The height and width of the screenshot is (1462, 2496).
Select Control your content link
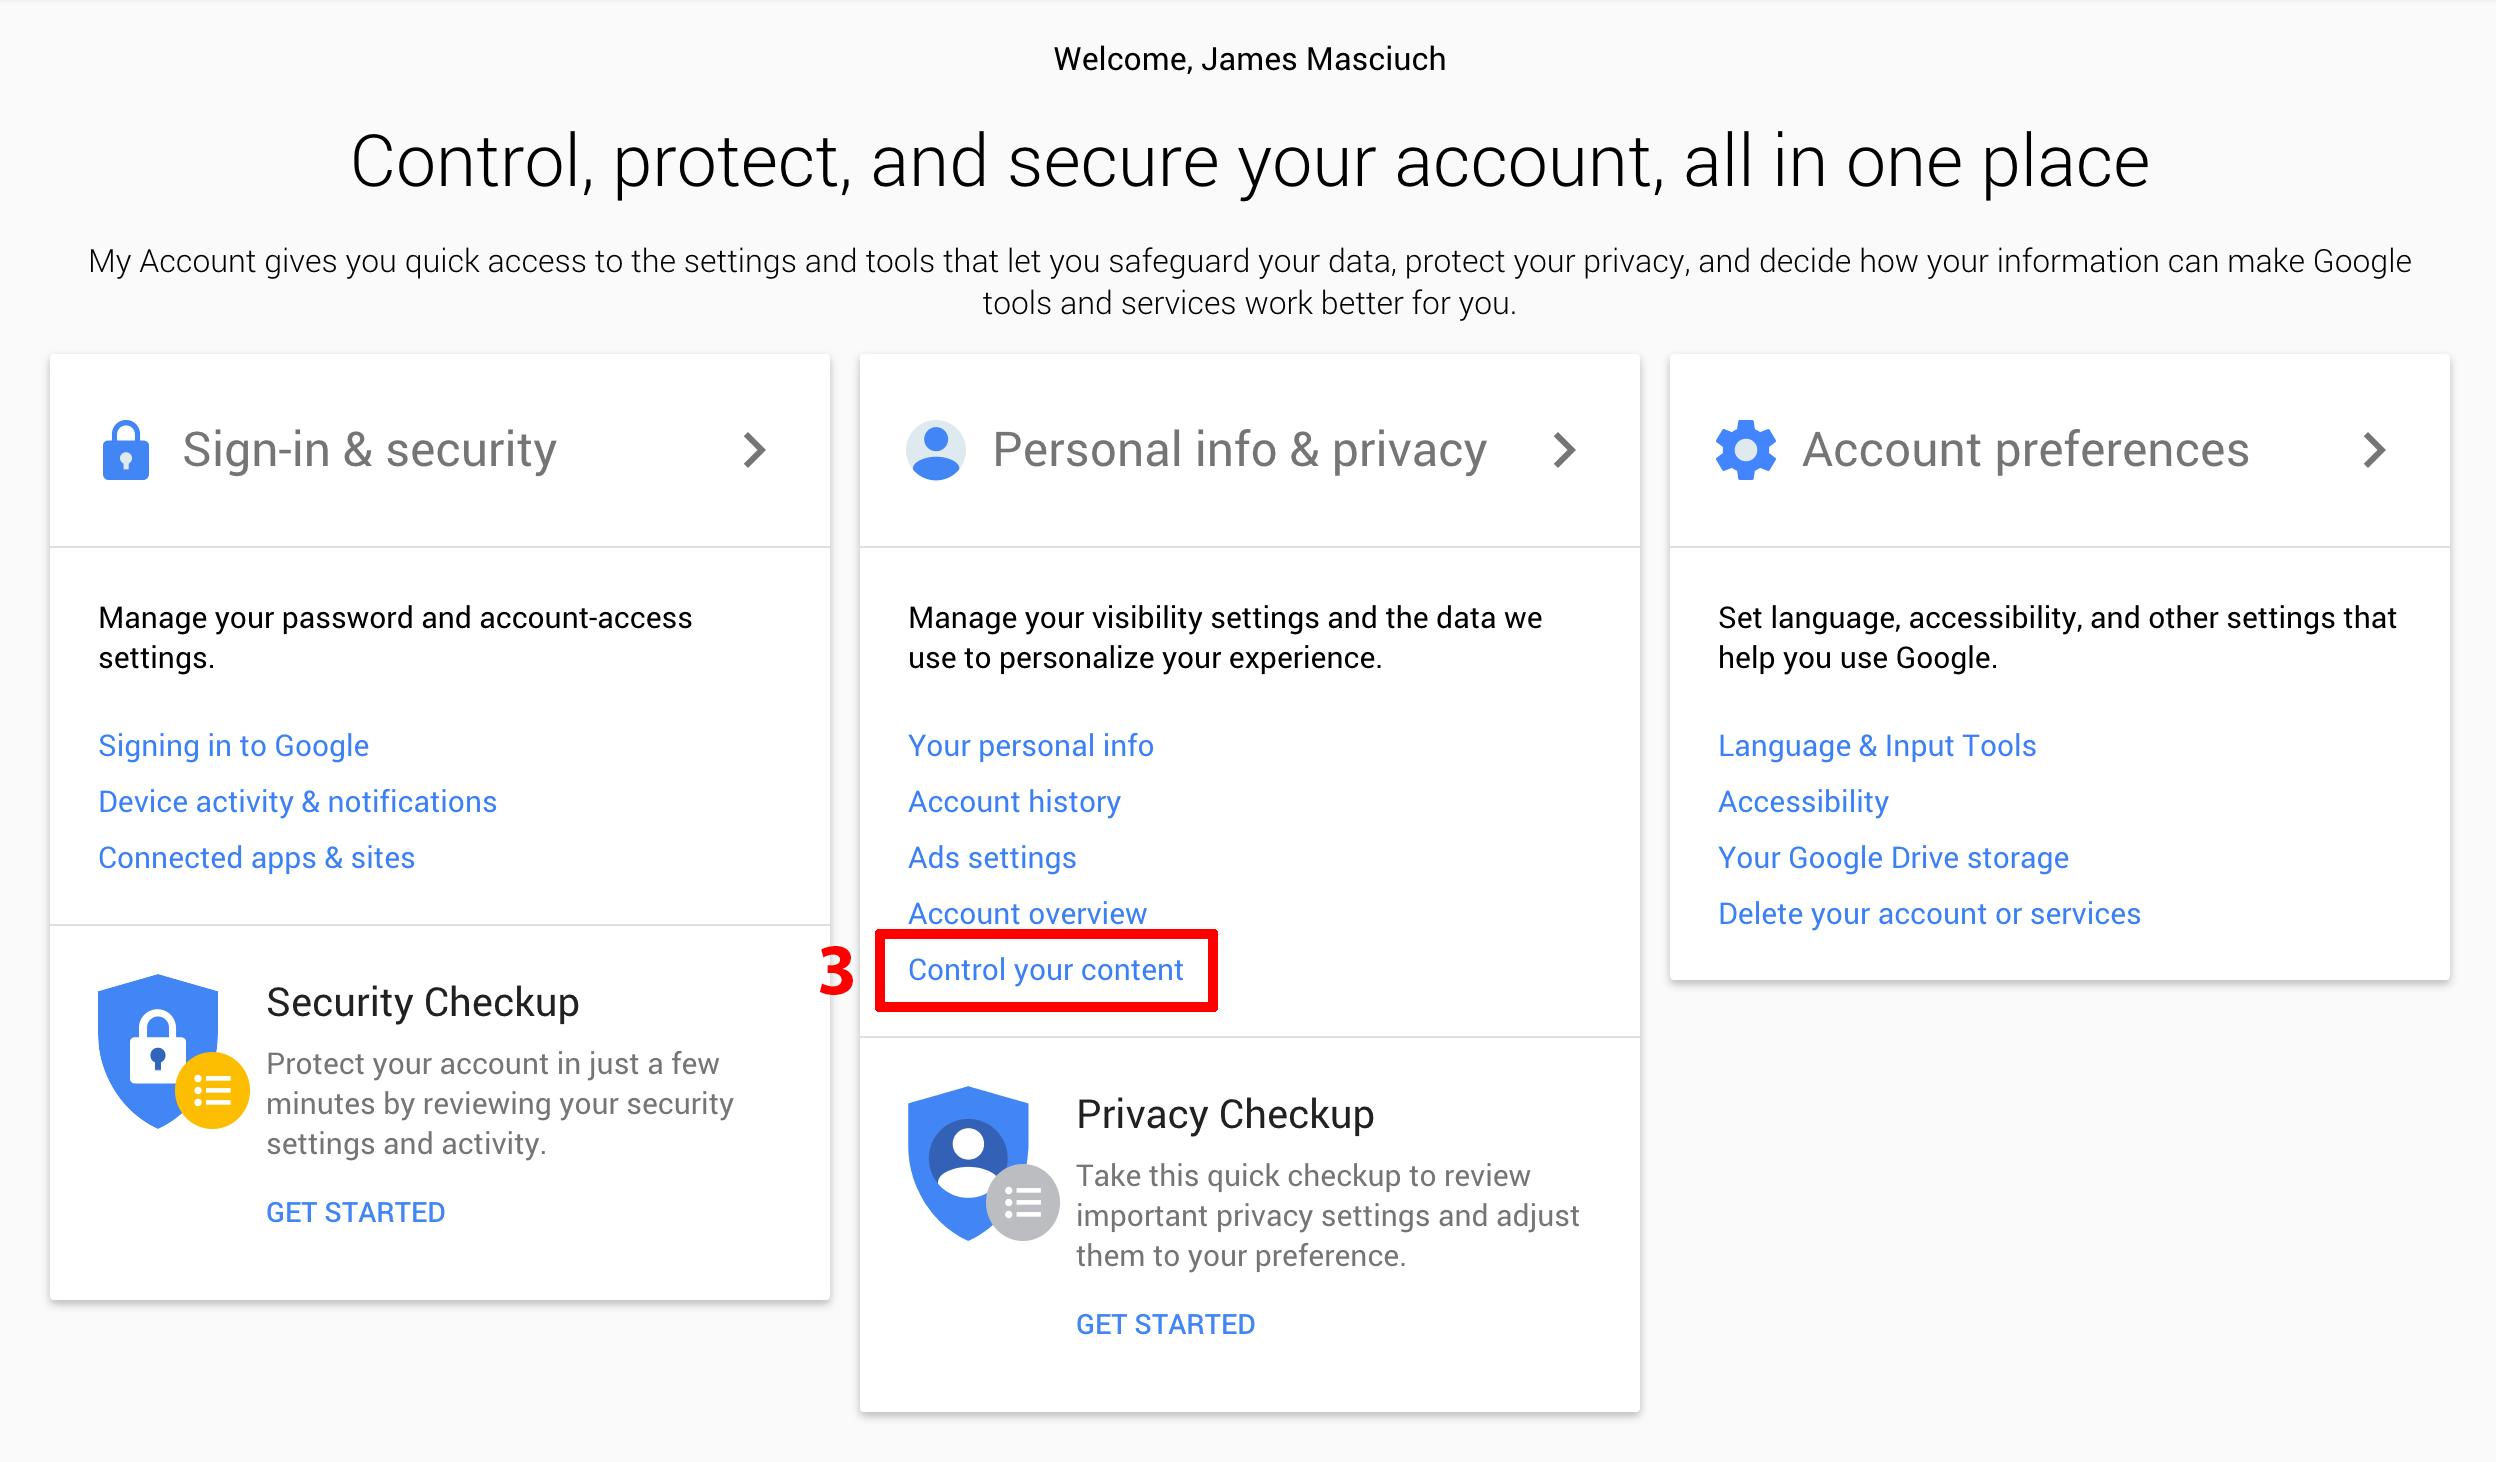tap(1045, 970)
